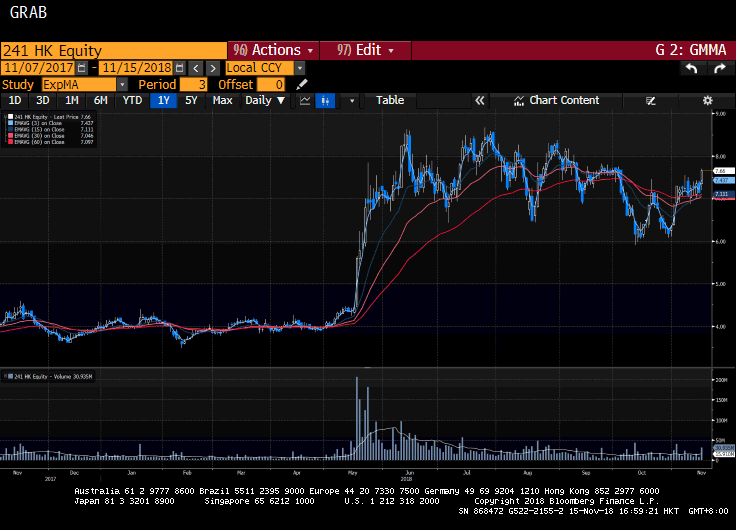
Task: Open Chart Content panel
Action: pos(557,100)
